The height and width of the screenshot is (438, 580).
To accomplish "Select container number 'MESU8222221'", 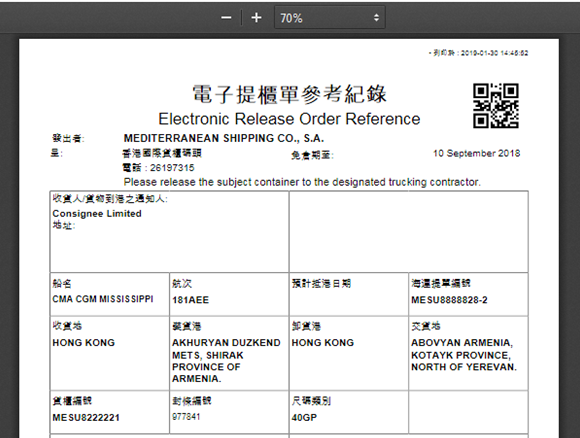I will [86, 418].
